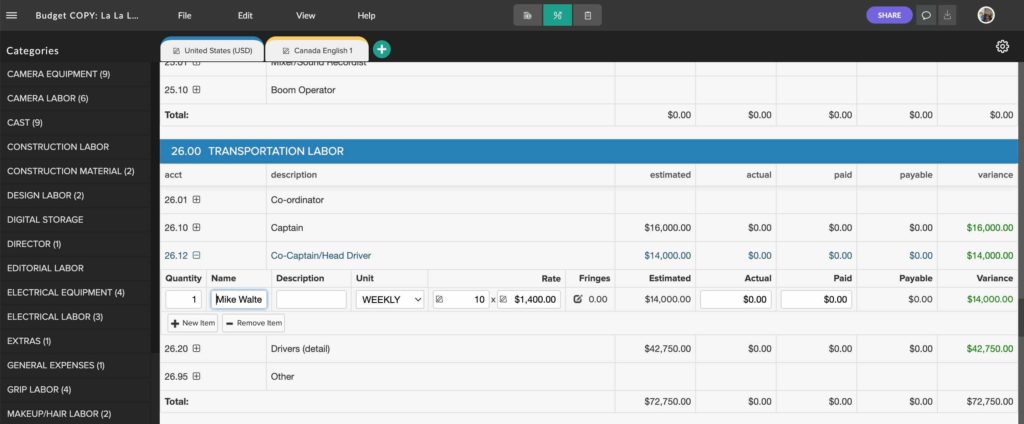Click the Actual $0.00 input field
1024x424 pixels.
click(736, 299)
